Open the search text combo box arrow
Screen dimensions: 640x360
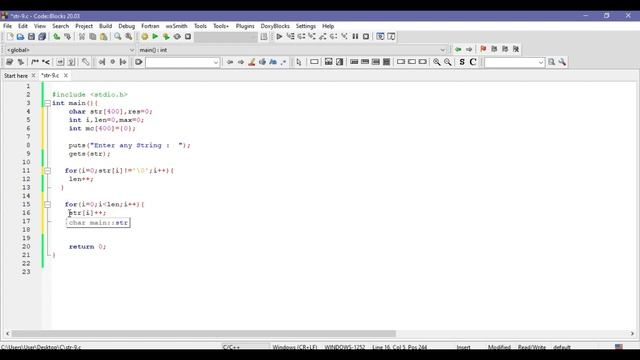tap(216, 62)
